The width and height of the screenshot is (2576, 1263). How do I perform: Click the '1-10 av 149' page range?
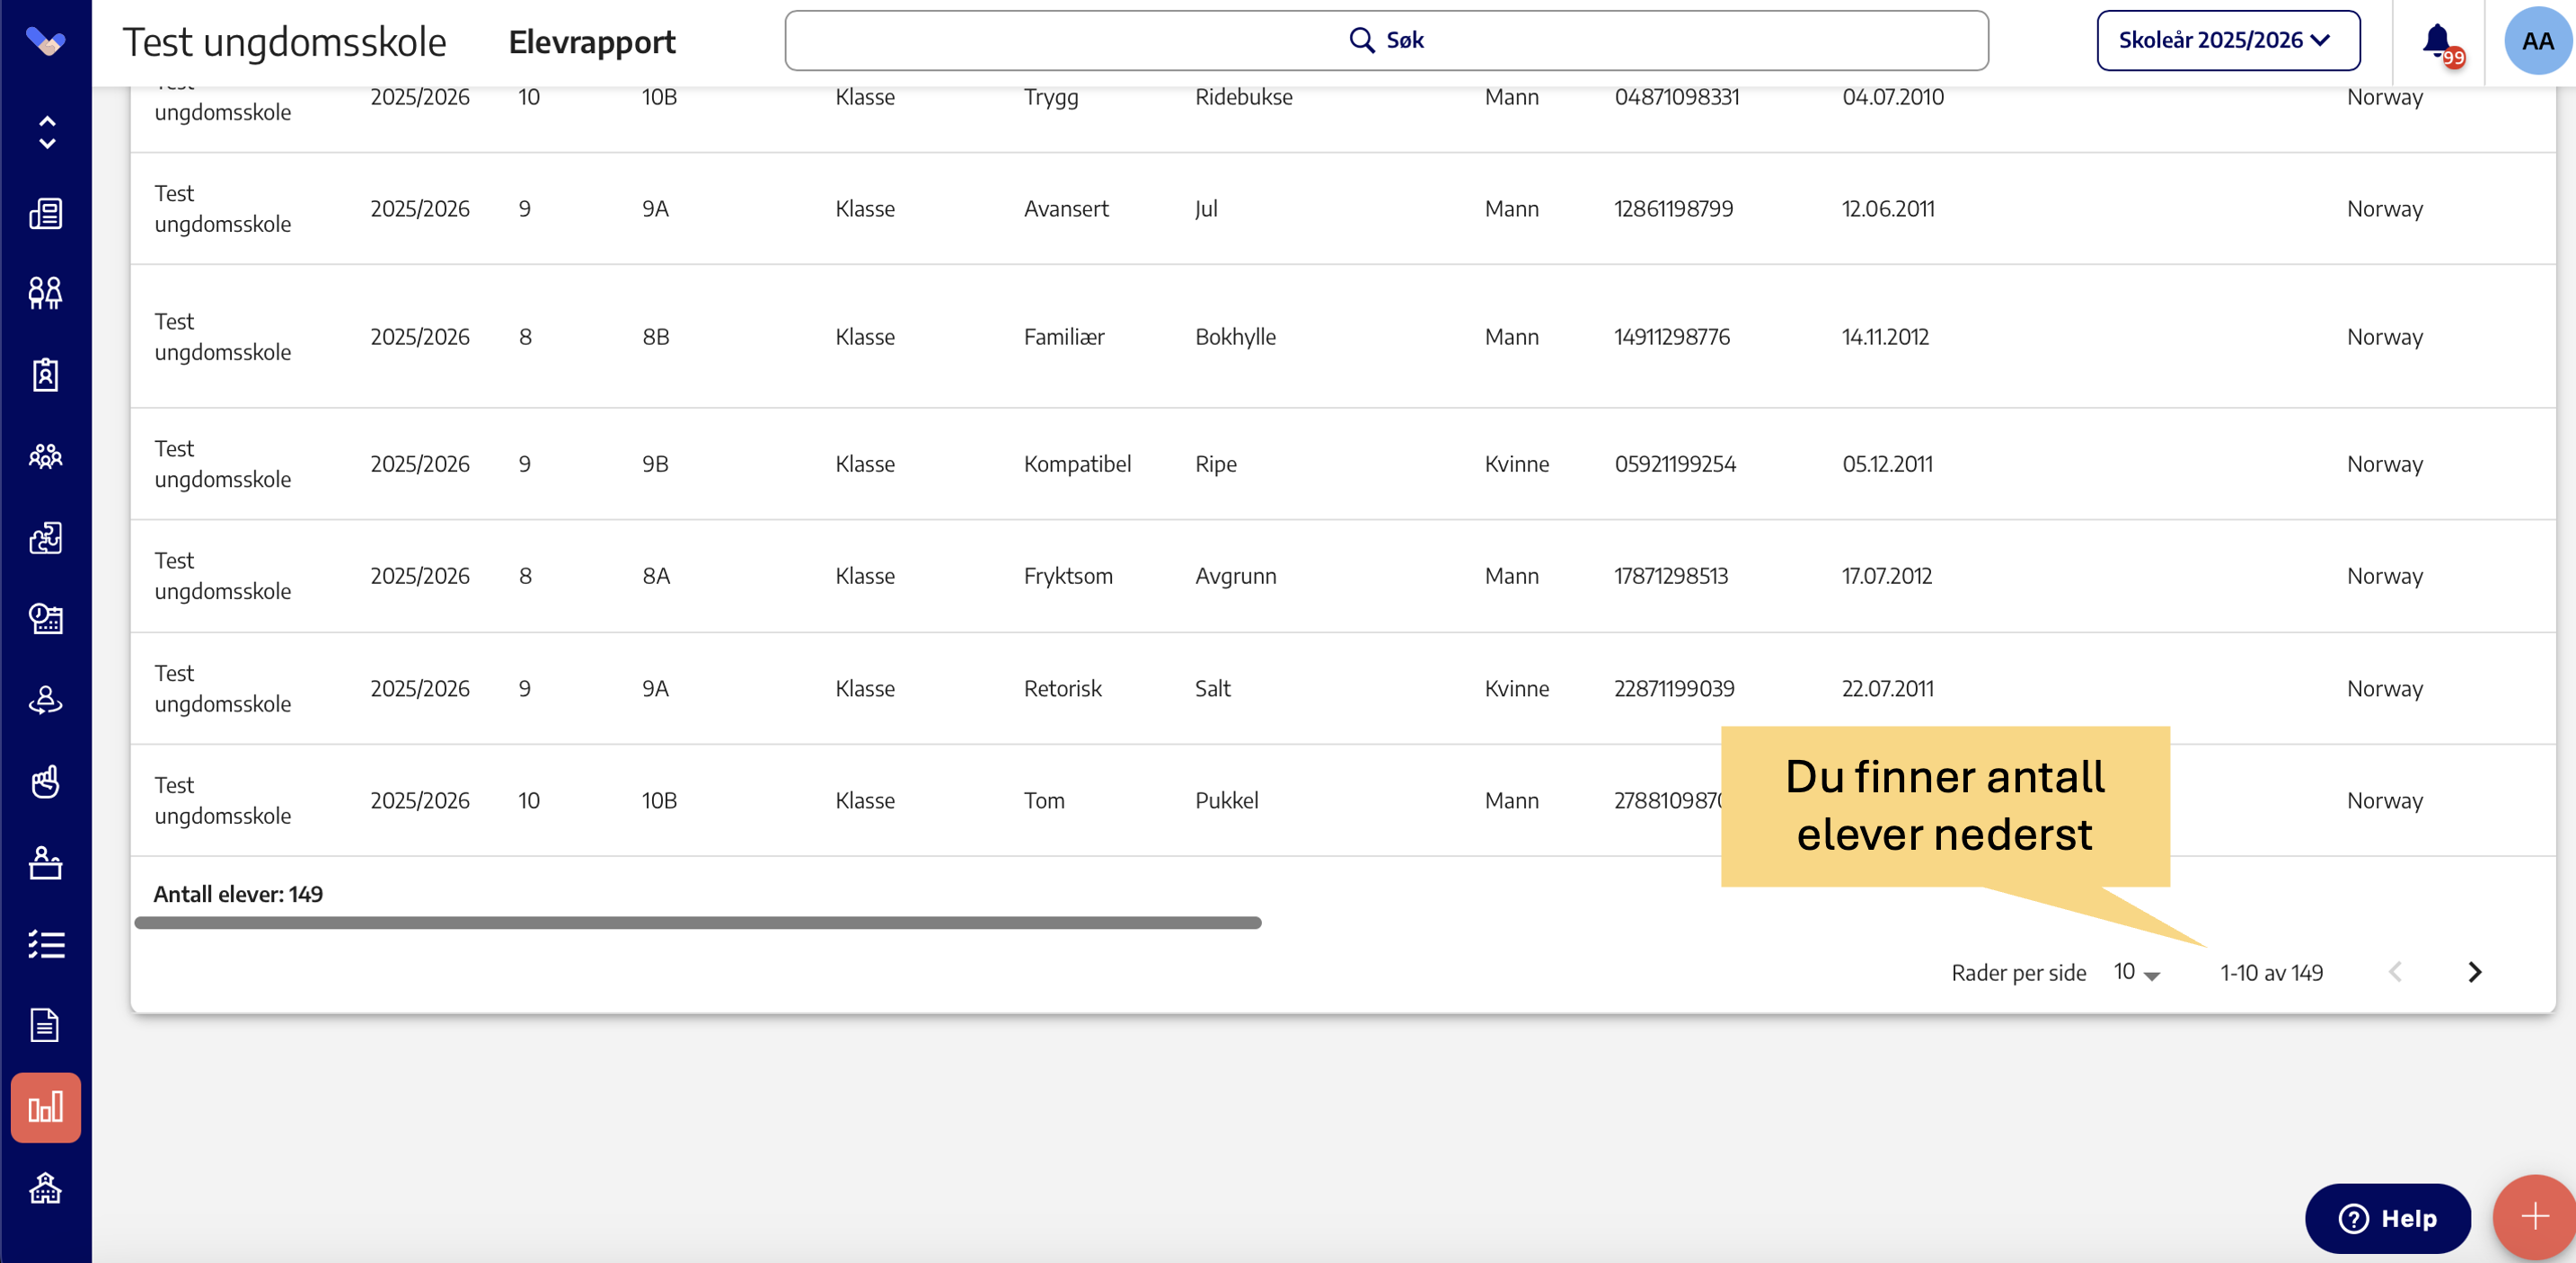[x=2271, y=973]
